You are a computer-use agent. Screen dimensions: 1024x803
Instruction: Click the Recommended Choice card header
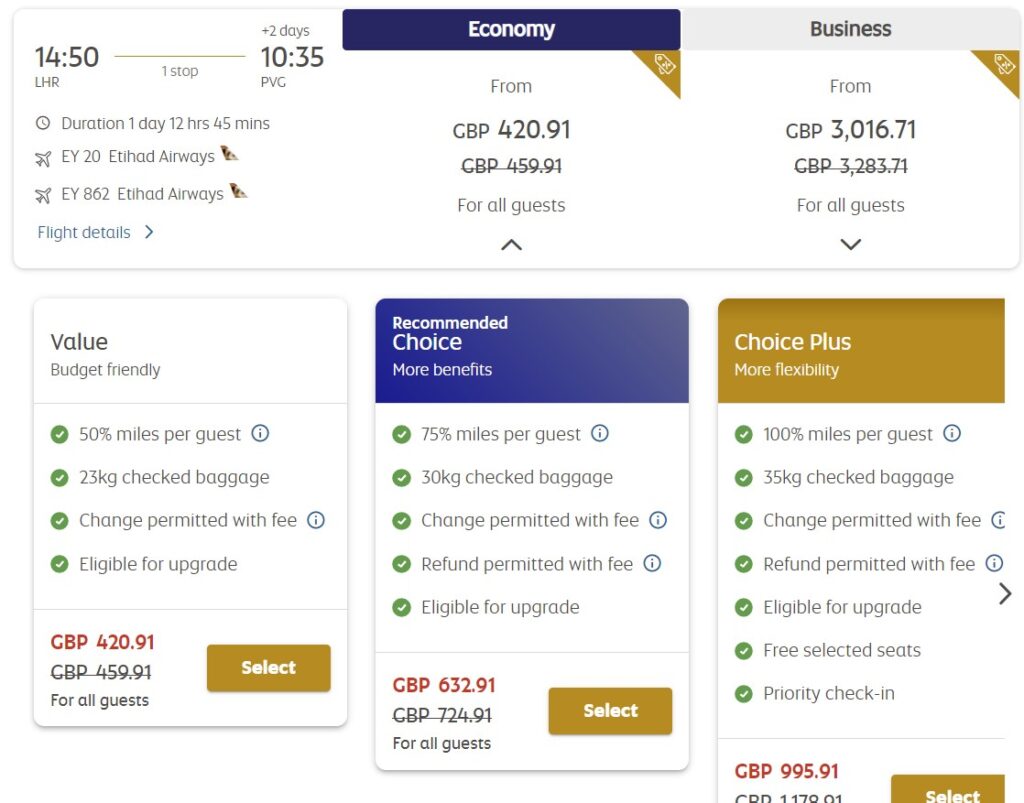(532, 351)
